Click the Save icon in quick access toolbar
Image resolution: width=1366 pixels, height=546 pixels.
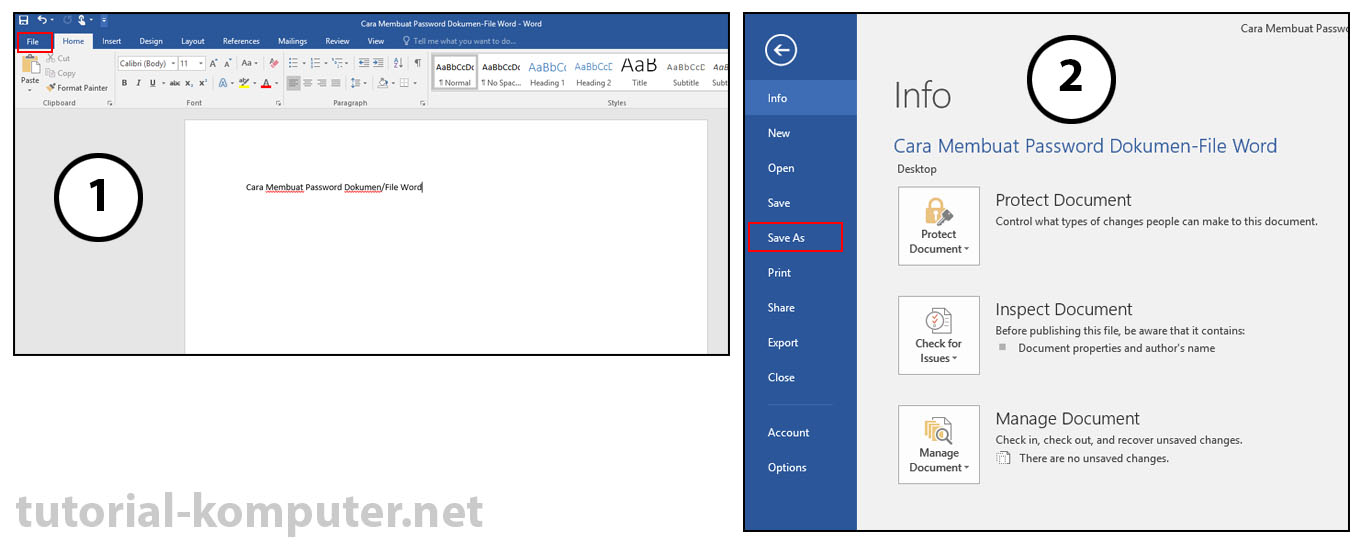(x=23, y=20)
